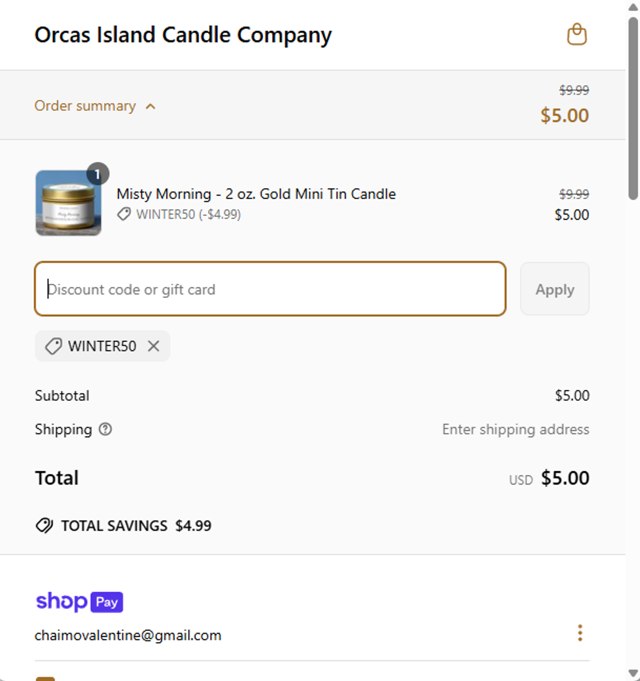640x681 pixels.
Task: Click the Misty Morning candle thumbnail
Action: tap(68, 203)
